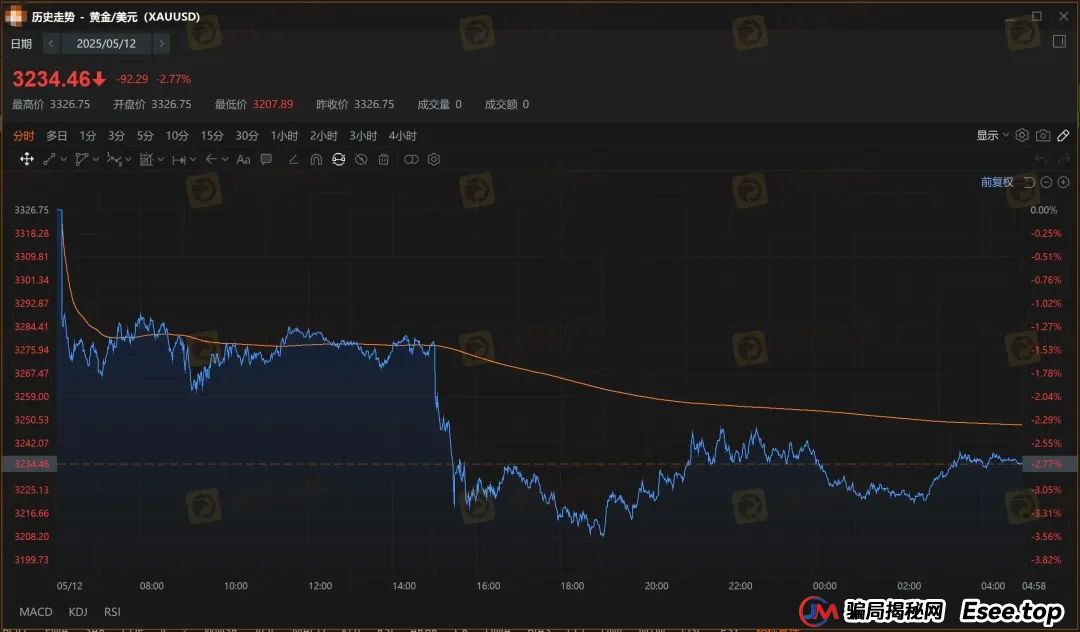Select the crosshair move cursor tool
1080x632 pixels.
pos(27,159)
